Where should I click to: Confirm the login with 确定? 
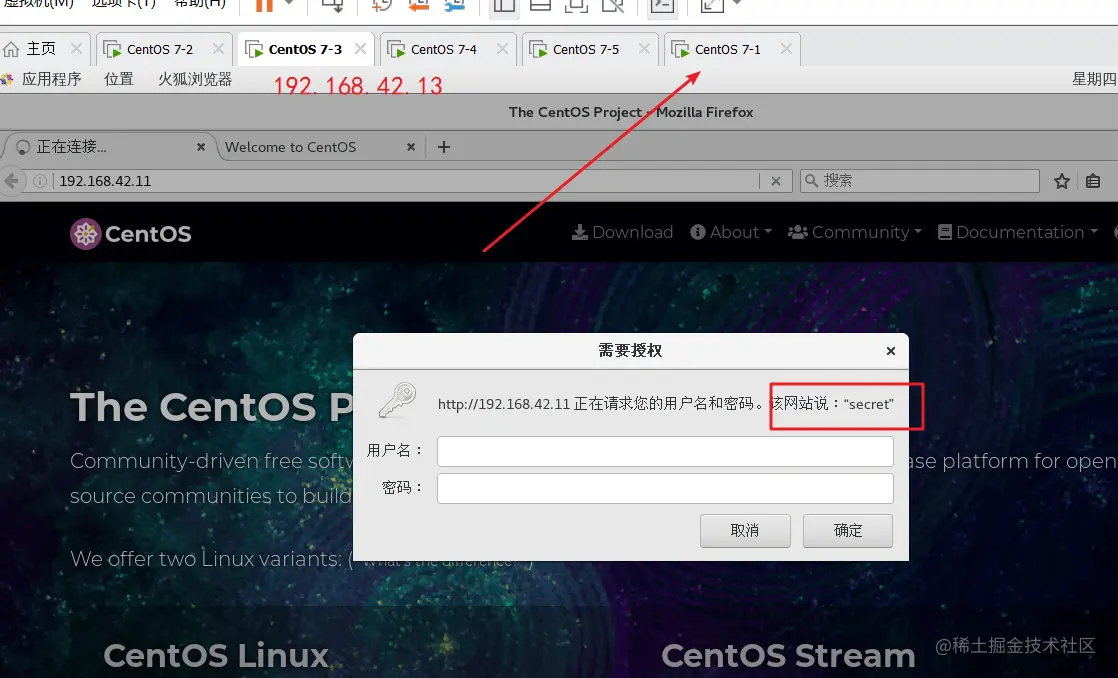tap(848, 530)
